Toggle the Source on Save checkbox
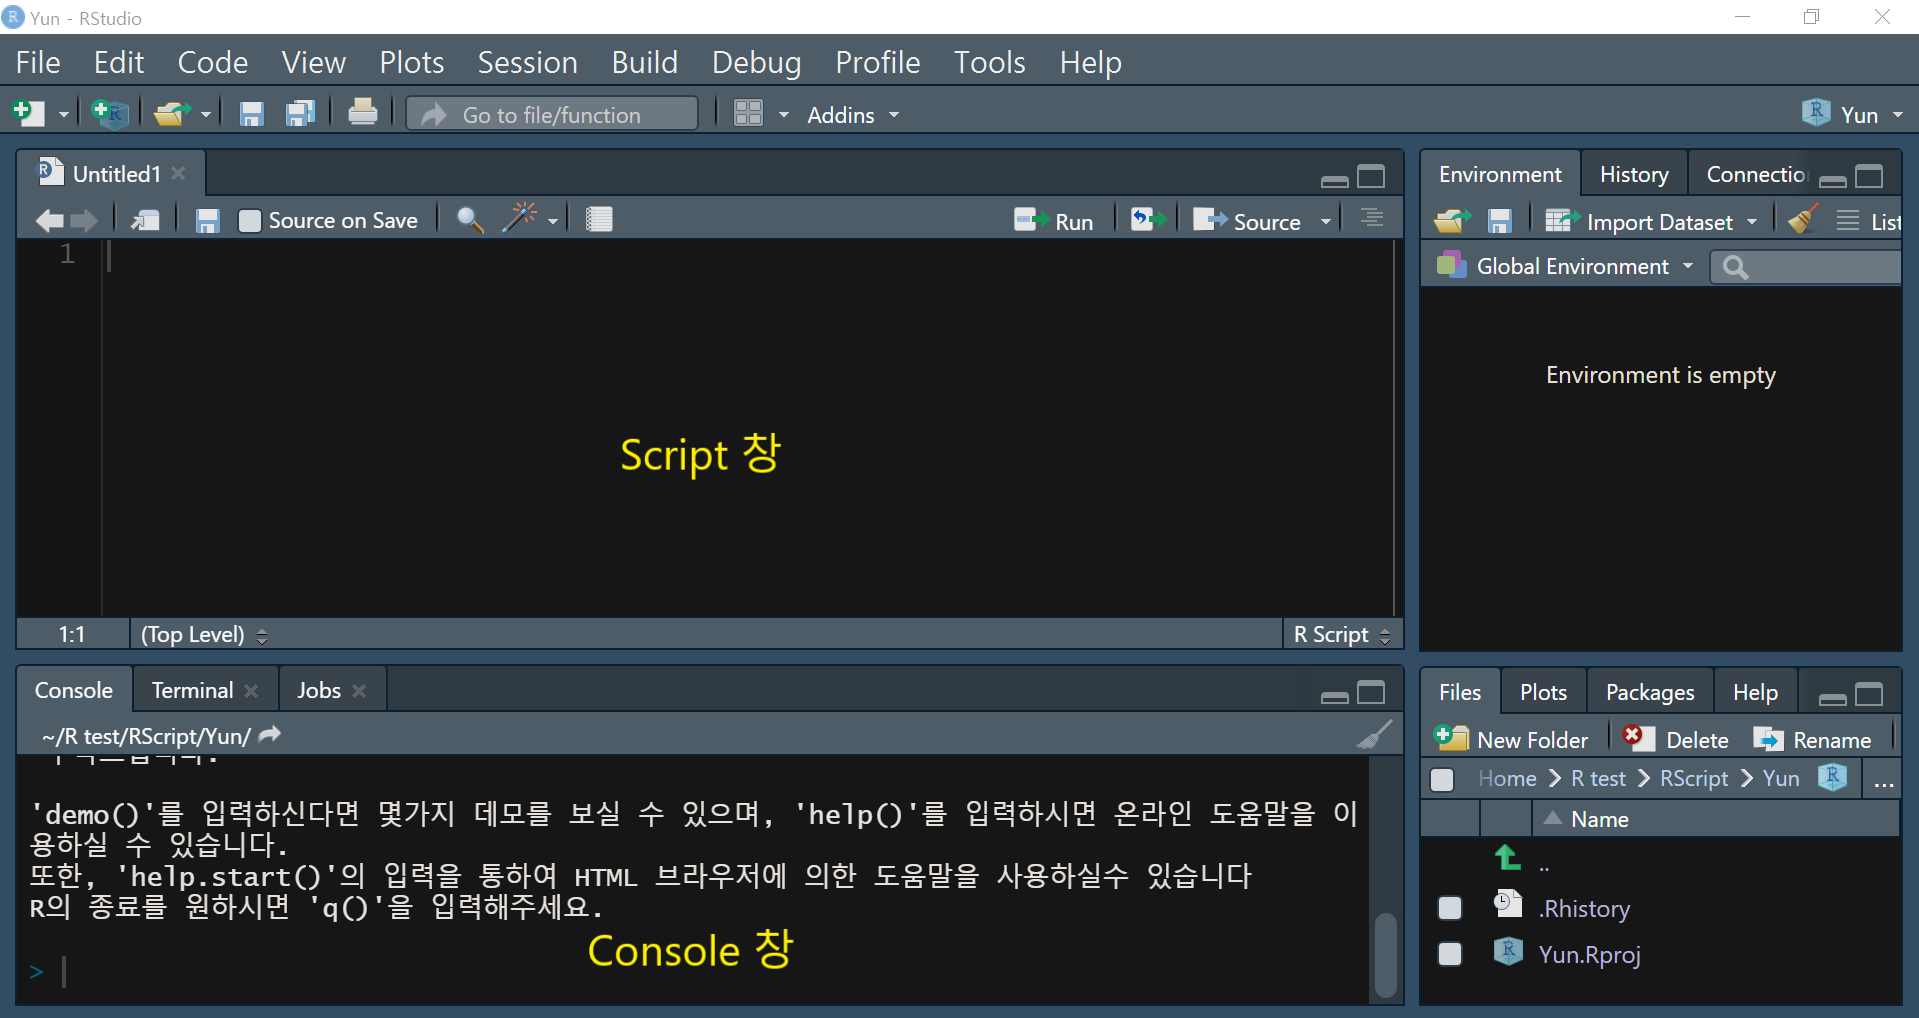 pyautogui.click(x=250, y=221)
